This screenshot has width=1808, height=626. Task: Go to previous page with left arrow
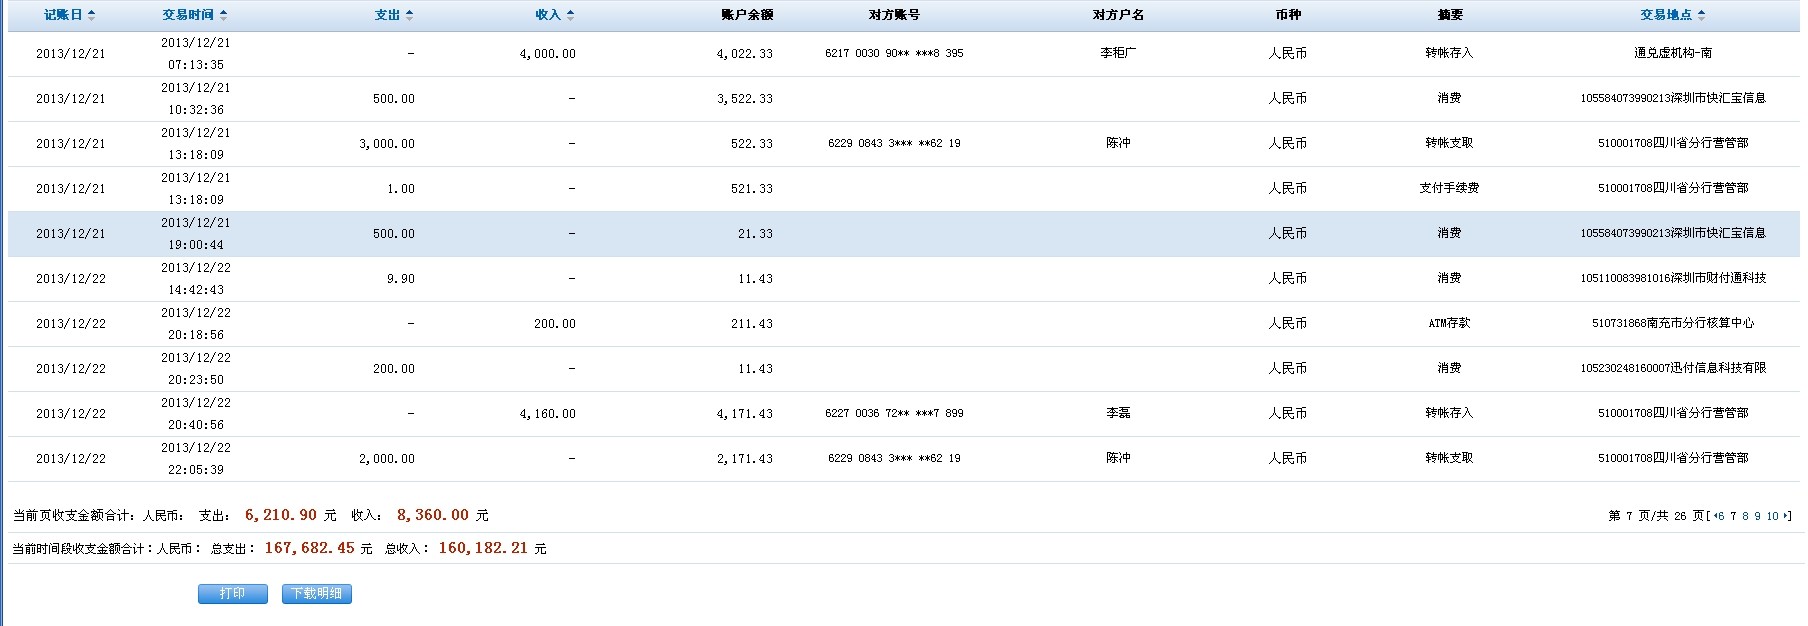[1714, 516]
